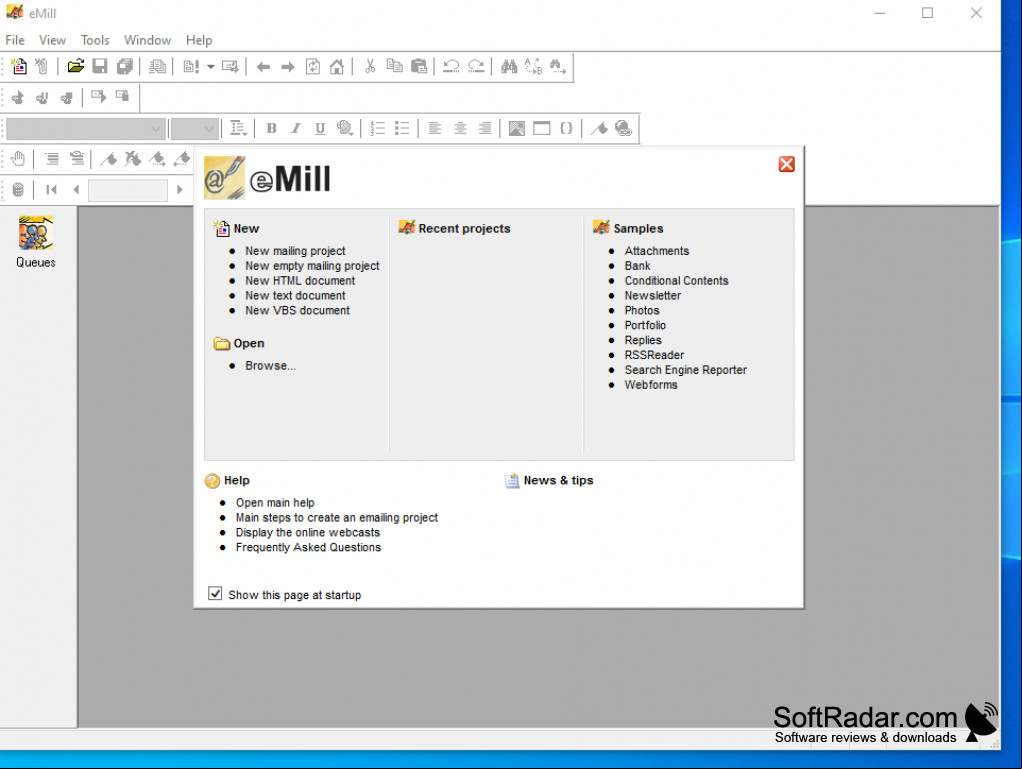1022x769 pixels.
Task: Click the clipboard Paste icon
Action: (x=419, y=66)
